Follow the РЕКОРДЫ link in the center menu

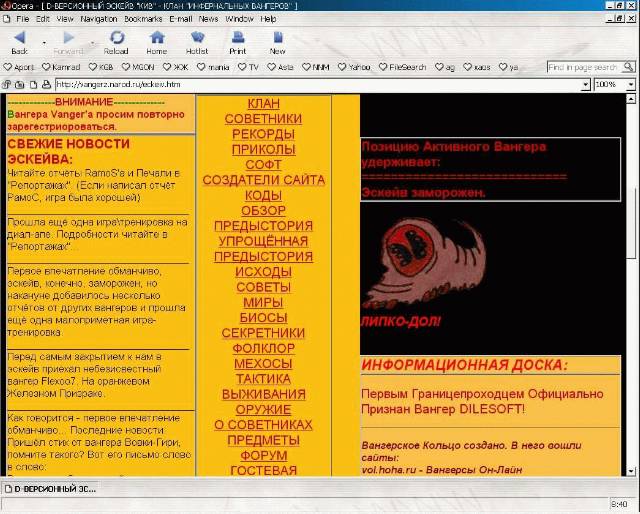(263, 134)
